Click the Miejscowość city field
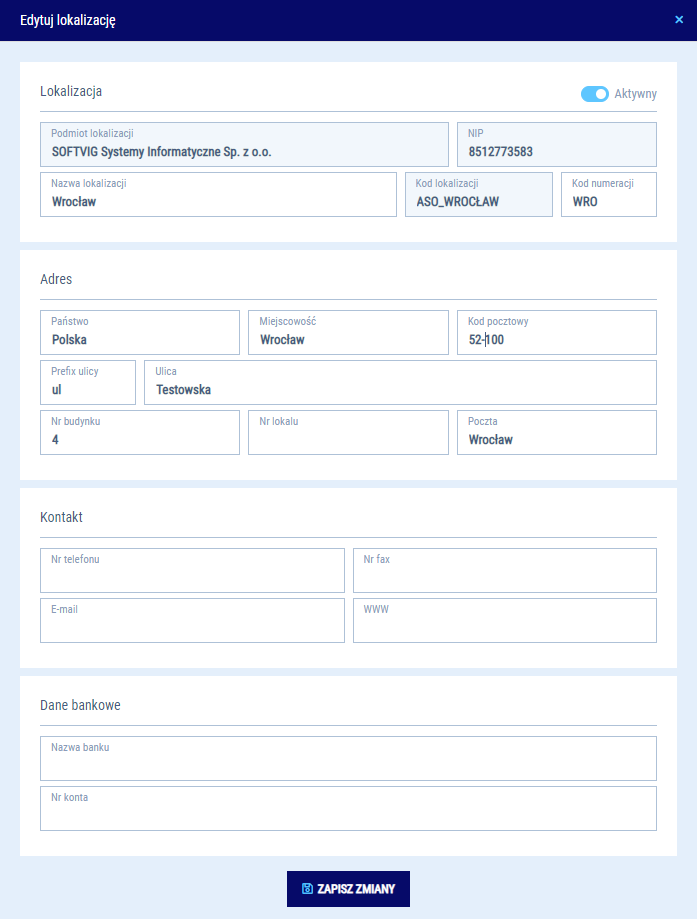Viewport: 697px width, 919px height. 348,333
